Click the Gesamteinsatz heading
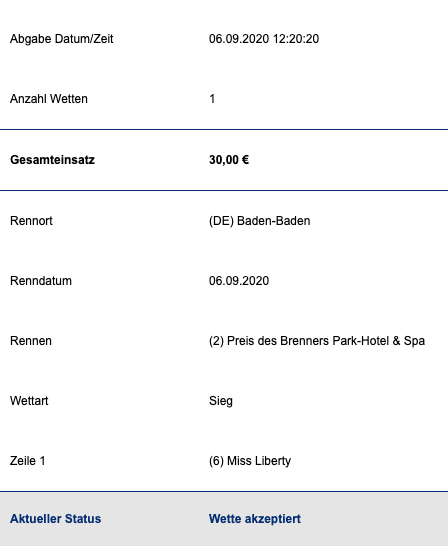This screenshot has height=546, width=448. pos(52,160)
